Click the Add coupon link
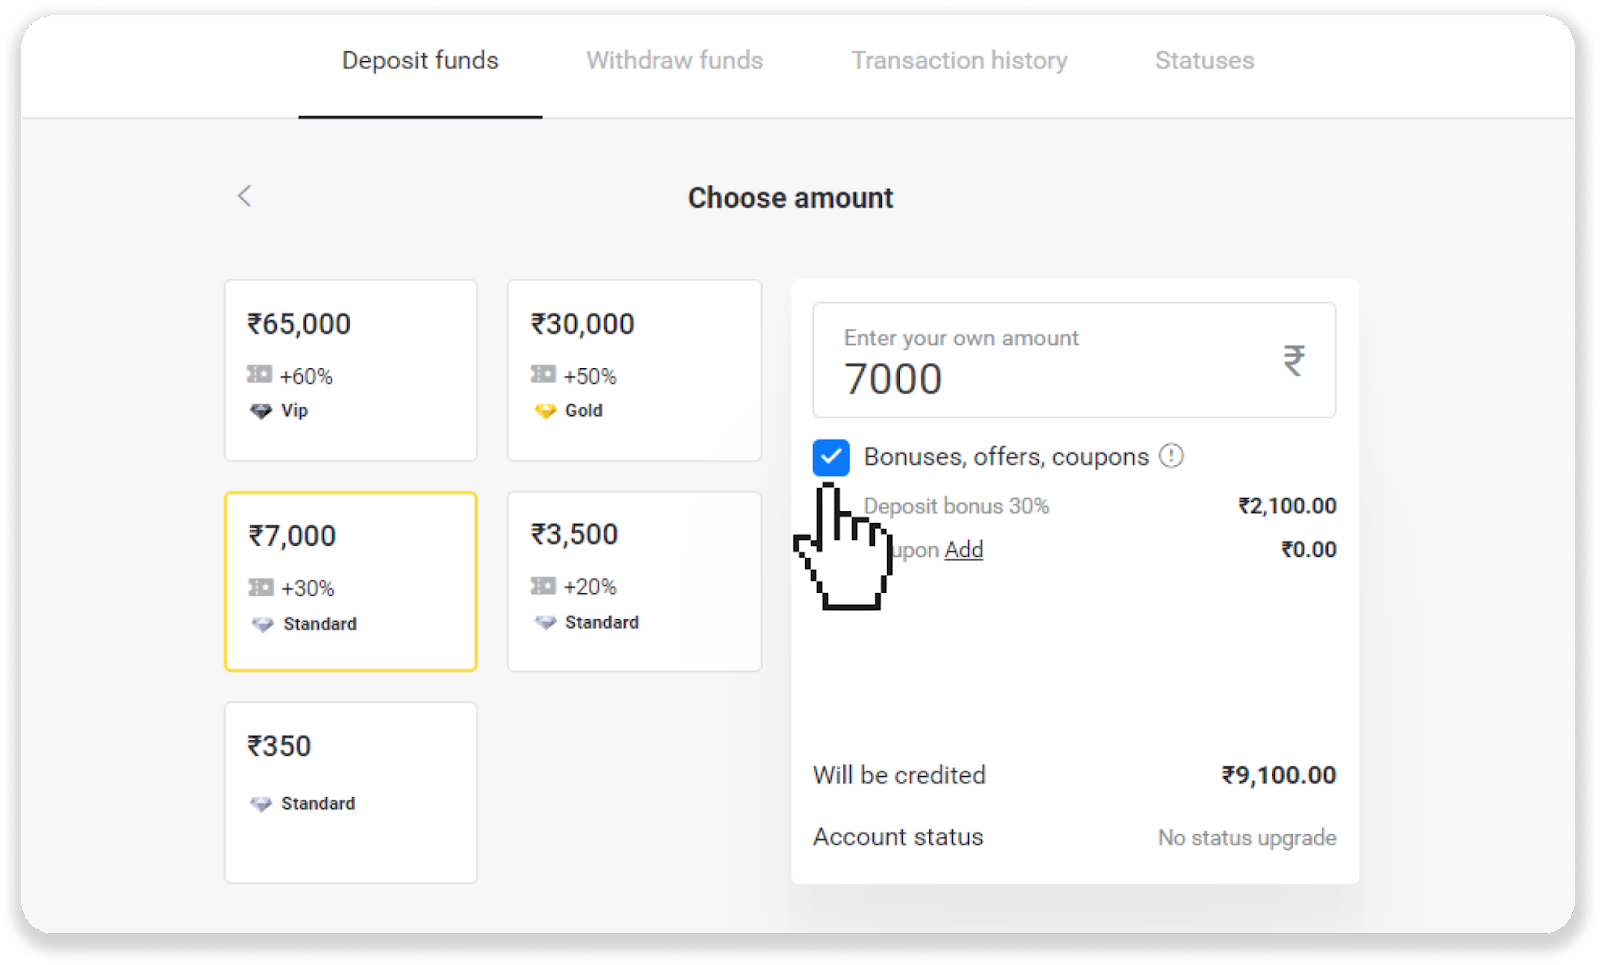Screen dimensions: 1600x965 click(963, 550)
